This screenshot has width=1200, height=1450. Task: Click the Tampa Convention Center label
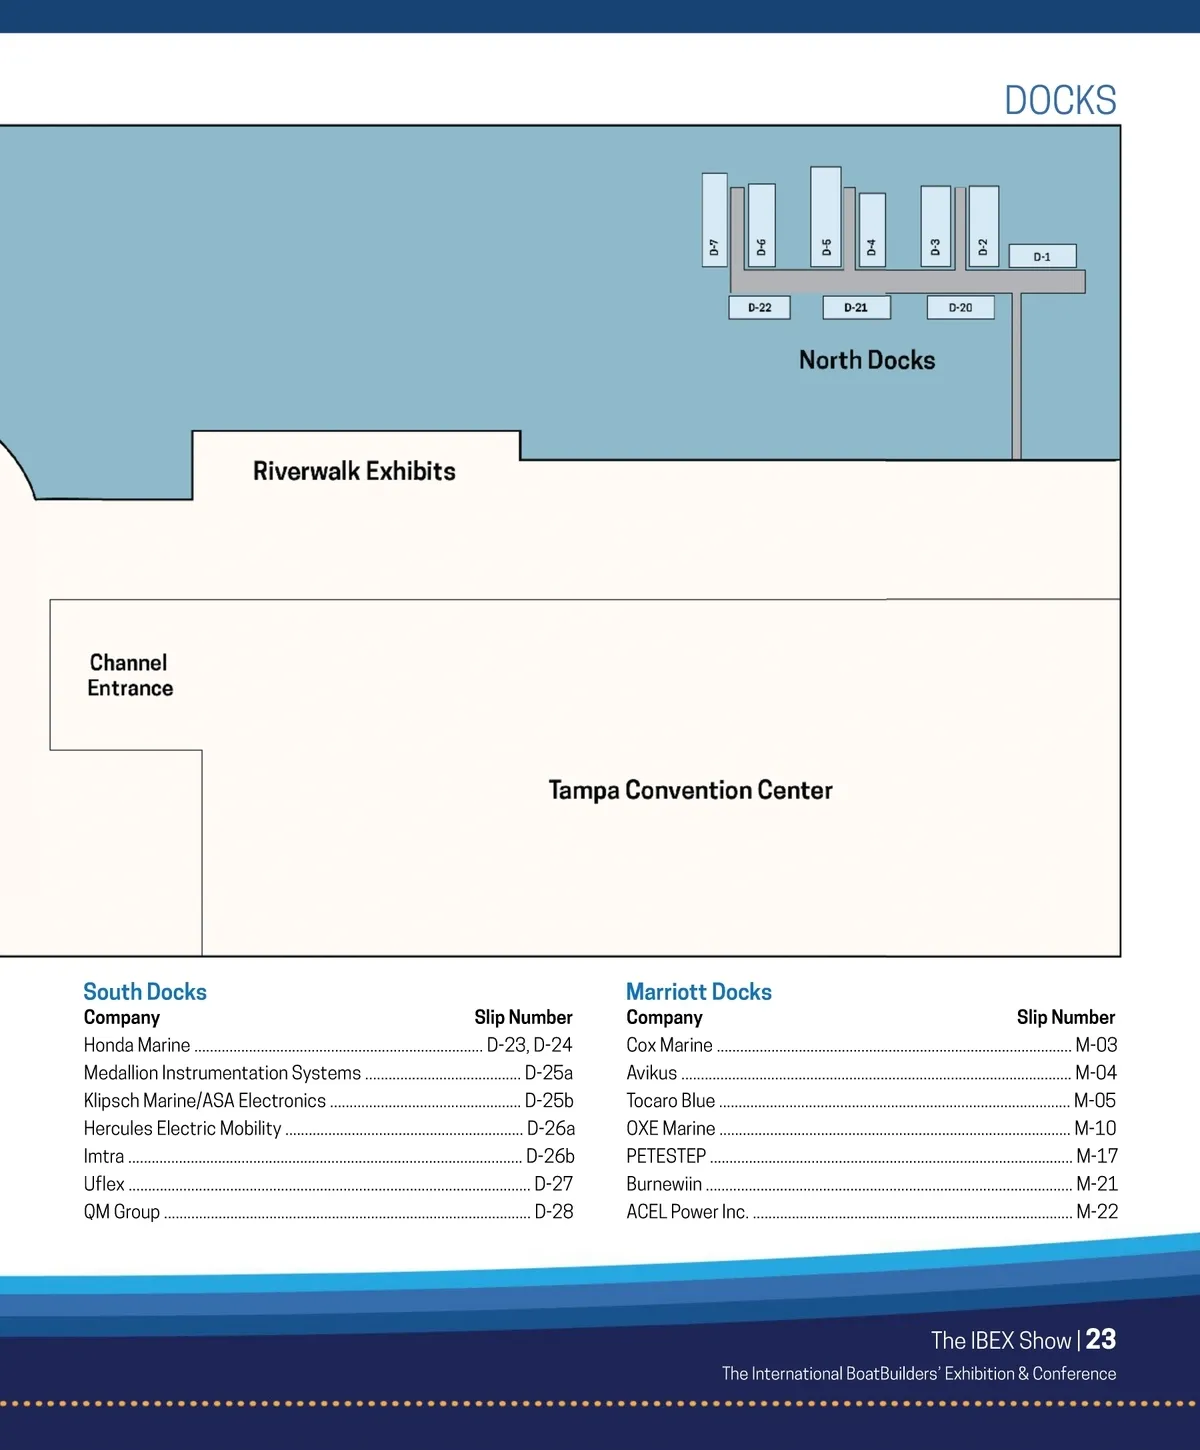click(690, 790)
